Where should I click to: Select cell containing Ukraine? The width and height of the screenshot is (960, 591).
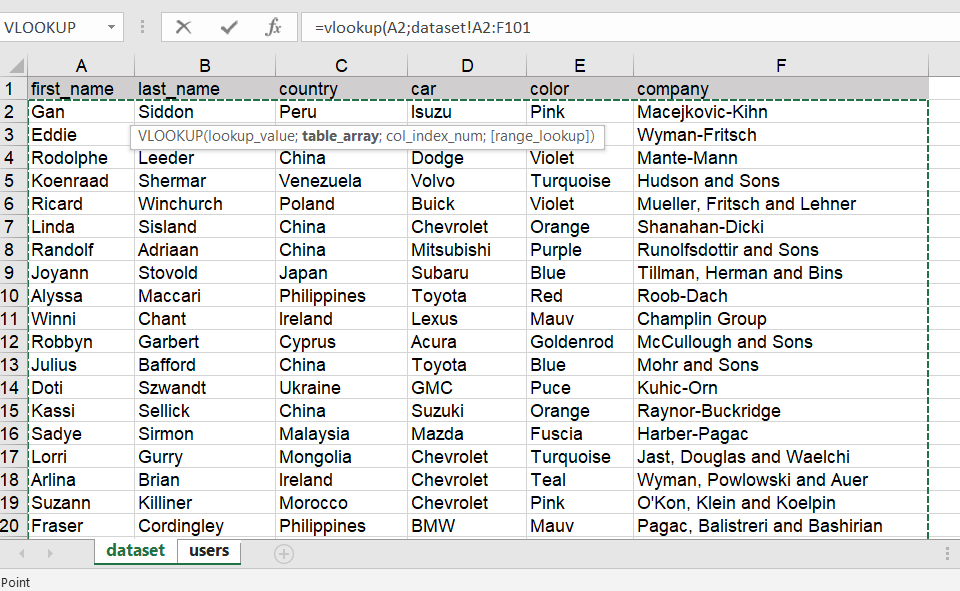(x=341, y=388)
